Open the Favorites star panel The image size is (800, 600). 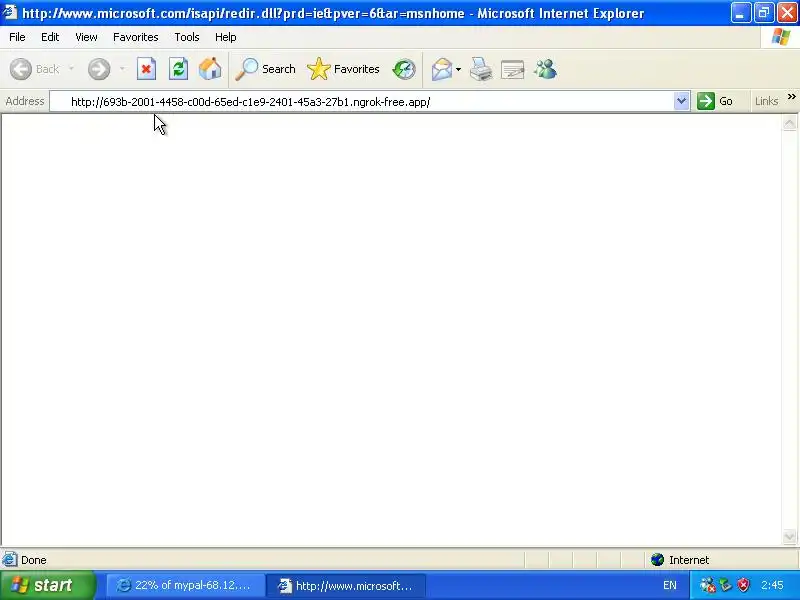point(343,69)
